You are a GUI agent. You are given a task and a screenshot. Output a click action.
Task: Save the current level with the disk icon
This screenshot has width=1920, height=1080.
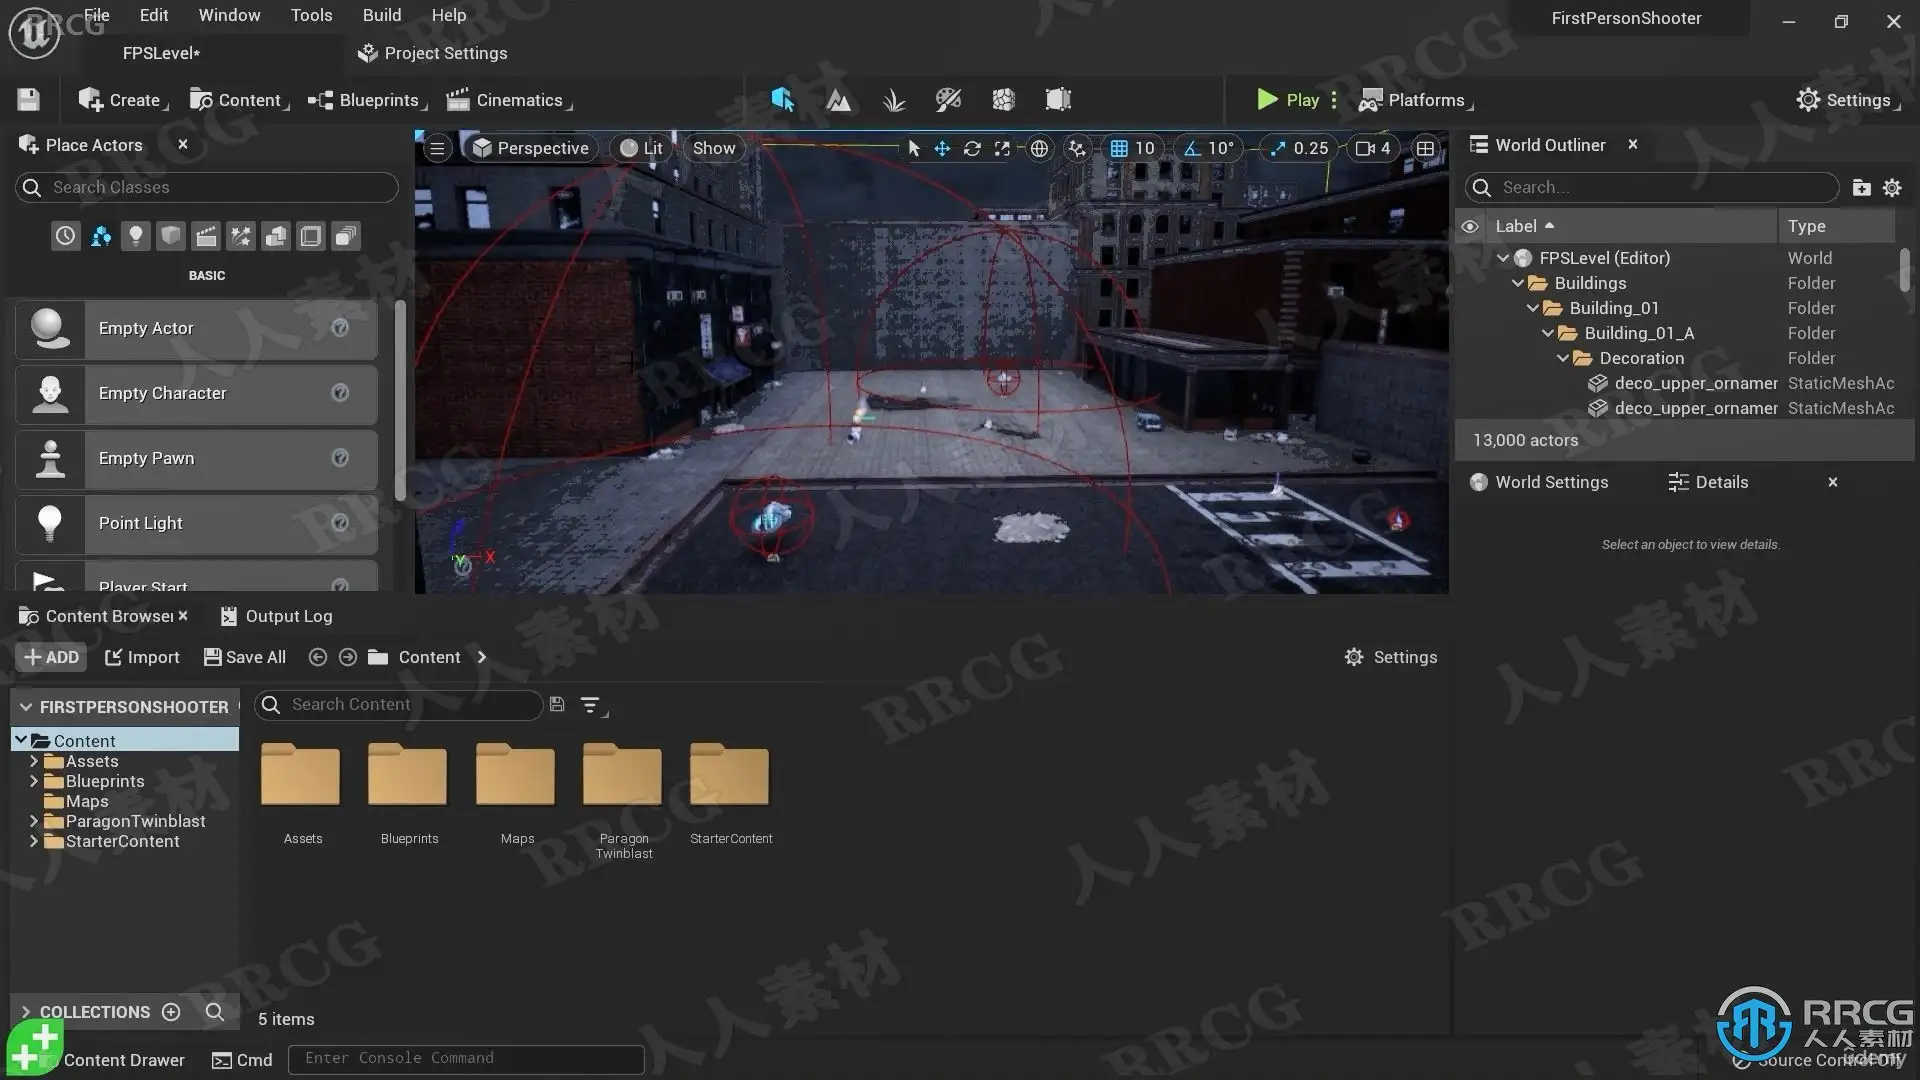28,99
